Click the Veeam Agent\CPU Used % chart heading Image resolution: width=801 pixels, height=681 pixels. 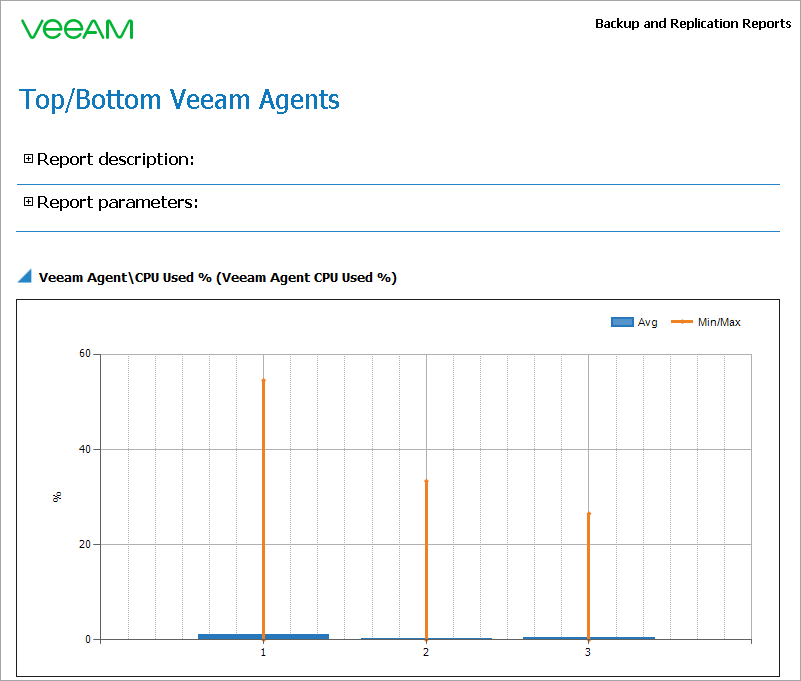coord(218,277)
